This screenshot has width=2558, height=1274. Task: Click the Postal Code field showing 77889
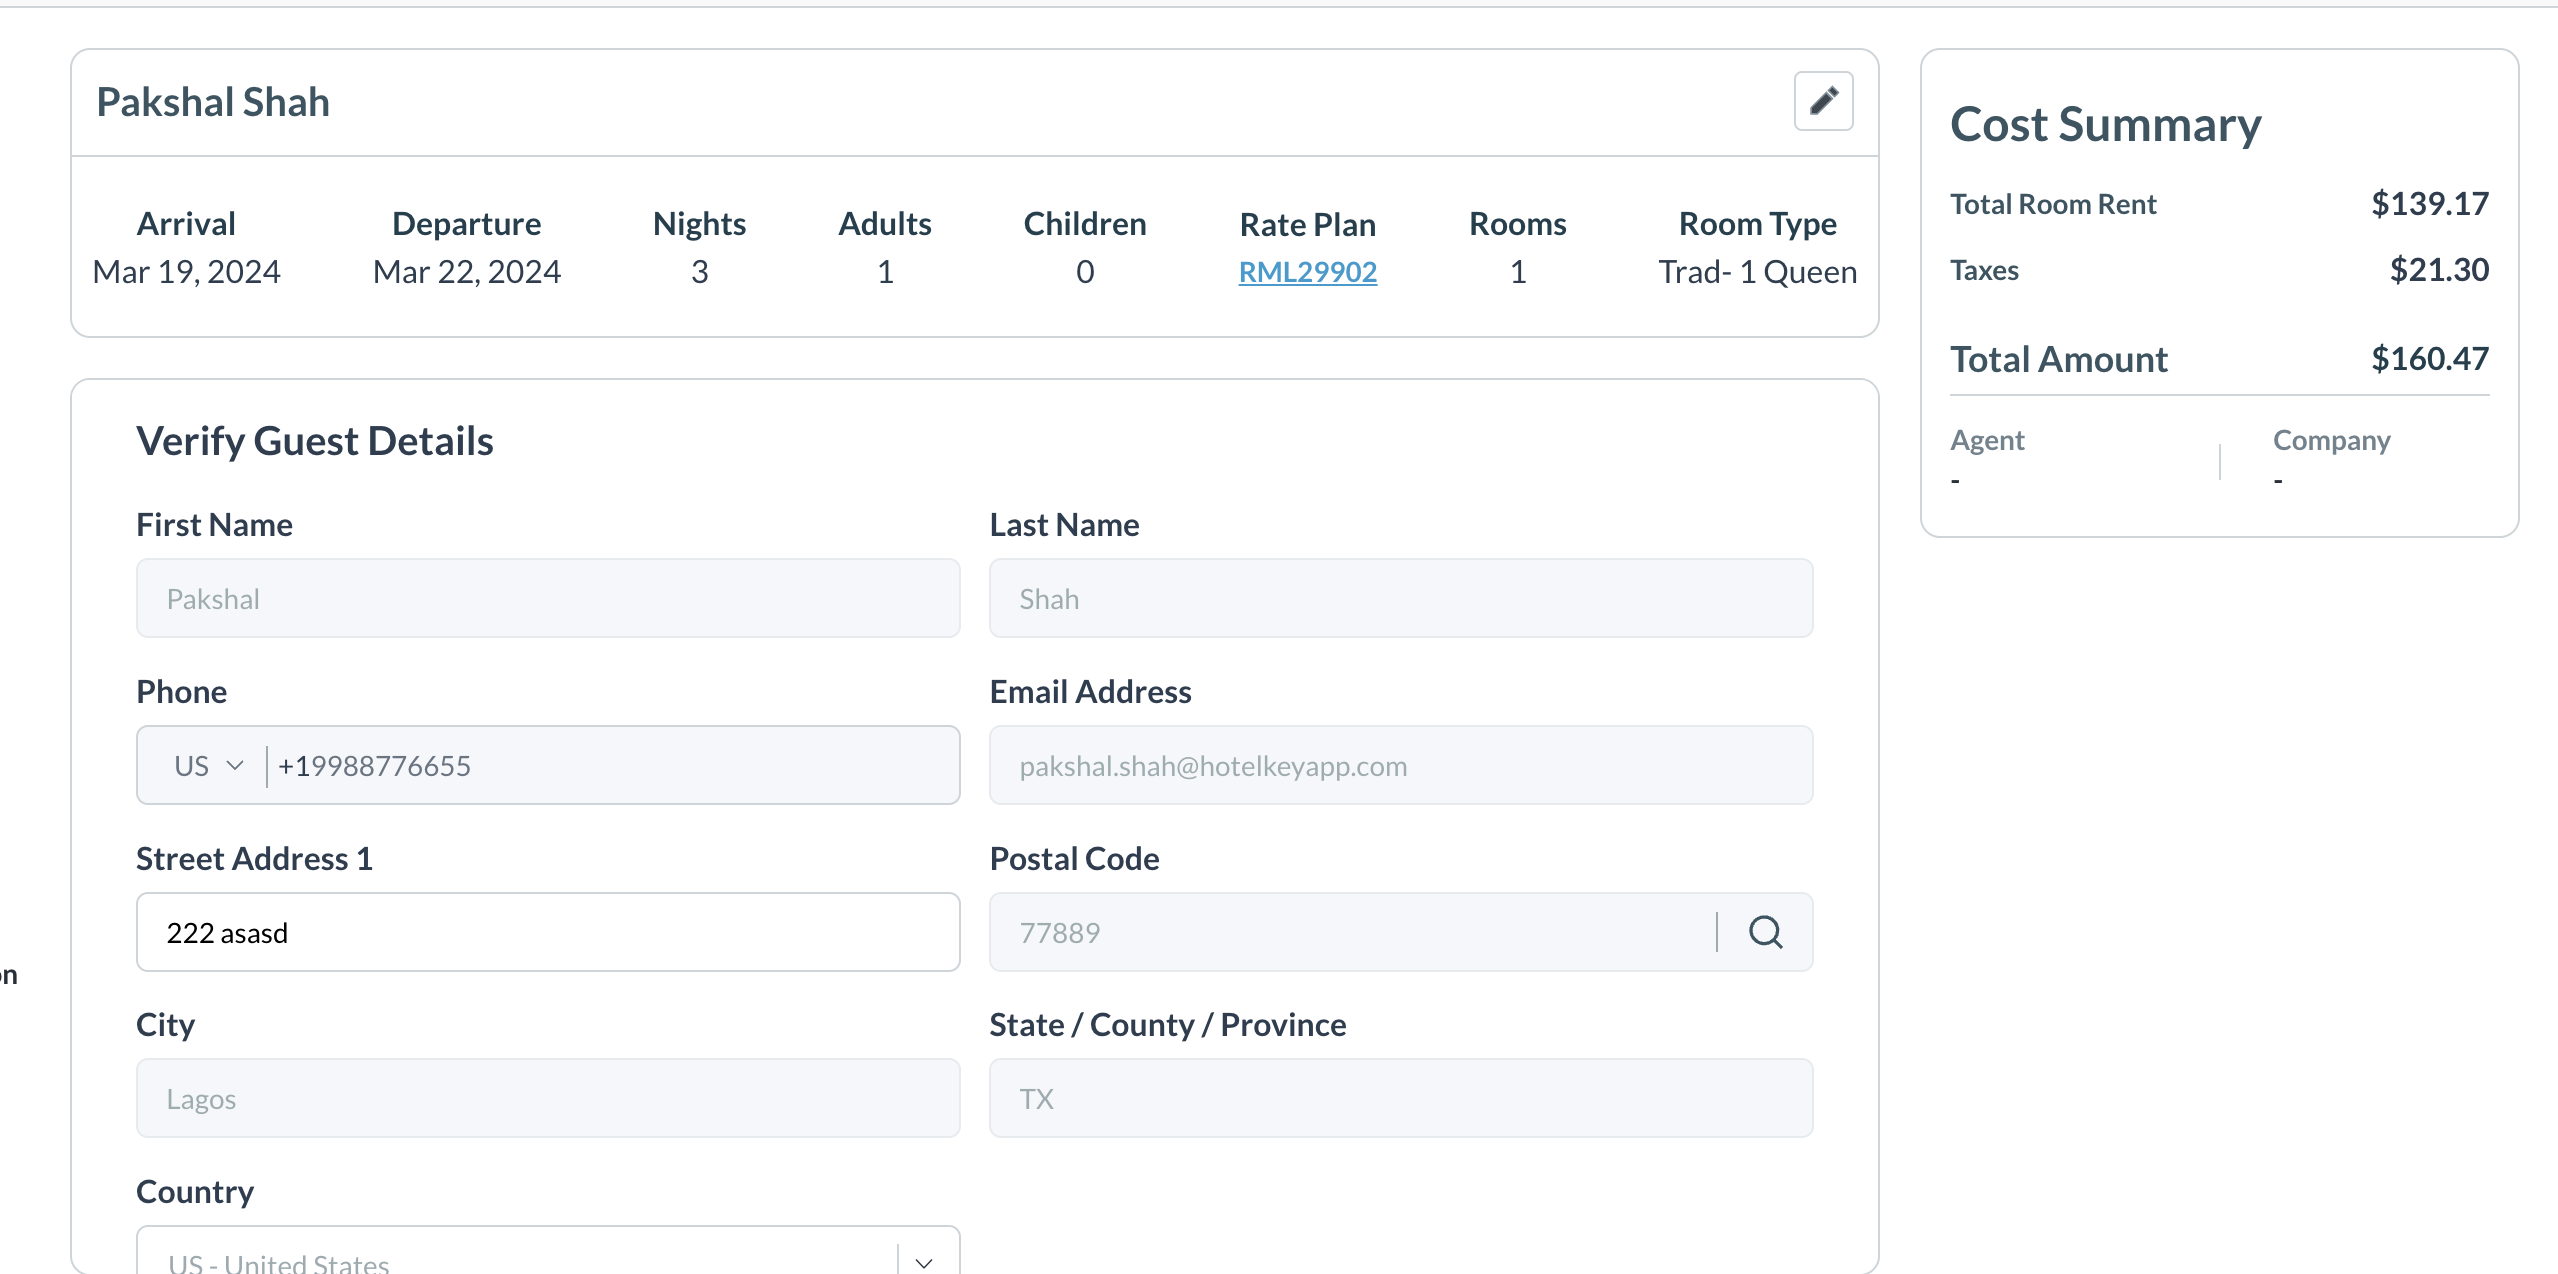click(x=1350, y=932)
